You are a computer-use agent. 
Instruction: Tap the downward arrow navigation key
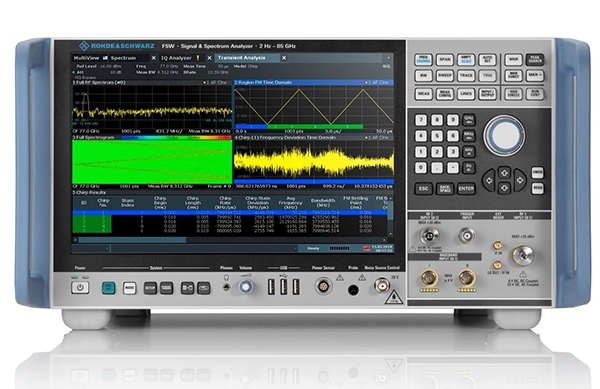tap(504, 187)
